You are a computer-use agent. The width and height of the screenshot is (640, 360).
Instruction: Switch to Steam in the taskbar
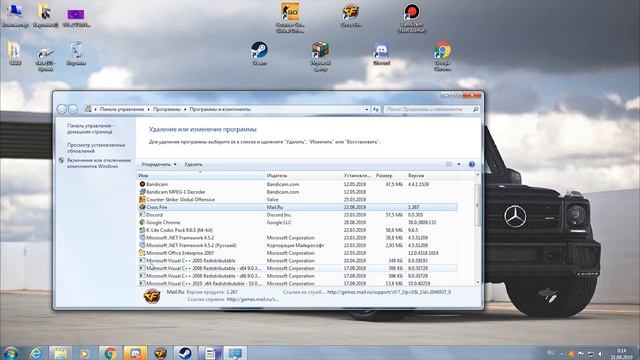click(185, 353)
